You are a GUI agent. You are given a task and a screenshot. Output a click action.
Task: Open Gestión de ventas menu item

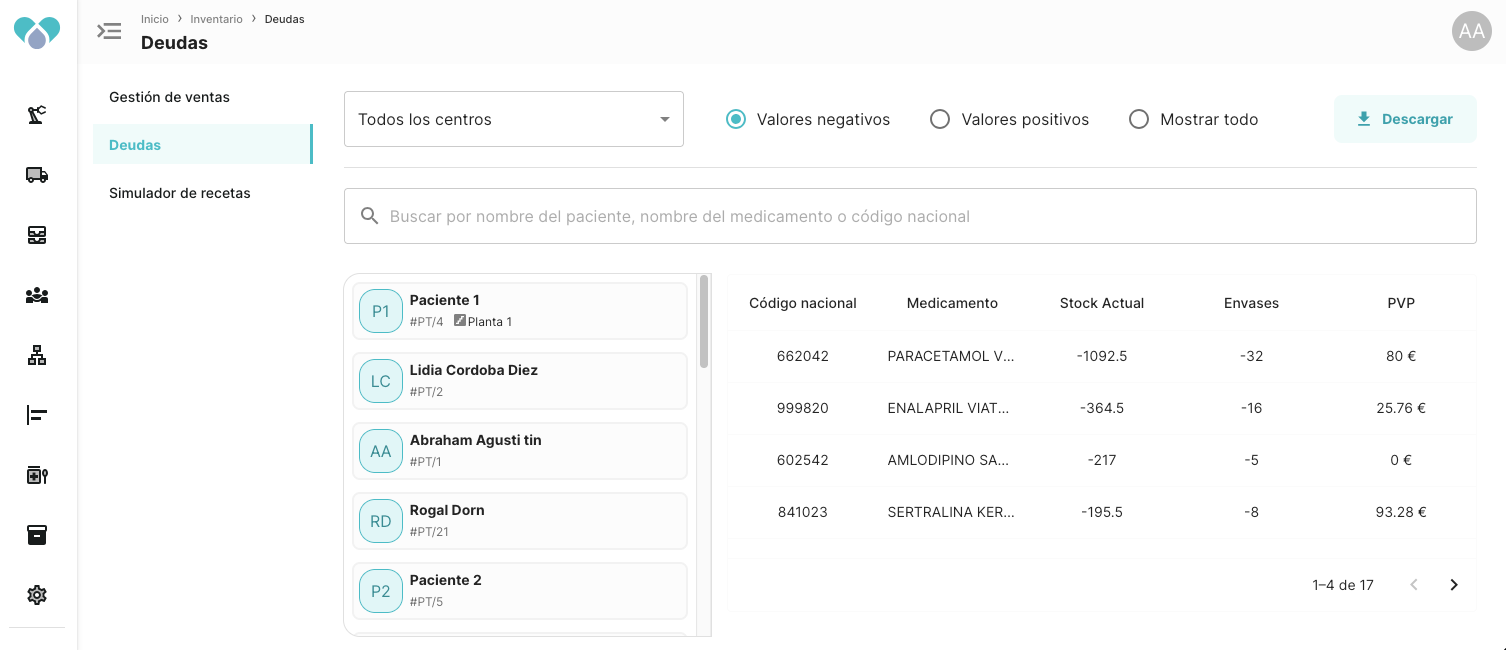(169, 97)
